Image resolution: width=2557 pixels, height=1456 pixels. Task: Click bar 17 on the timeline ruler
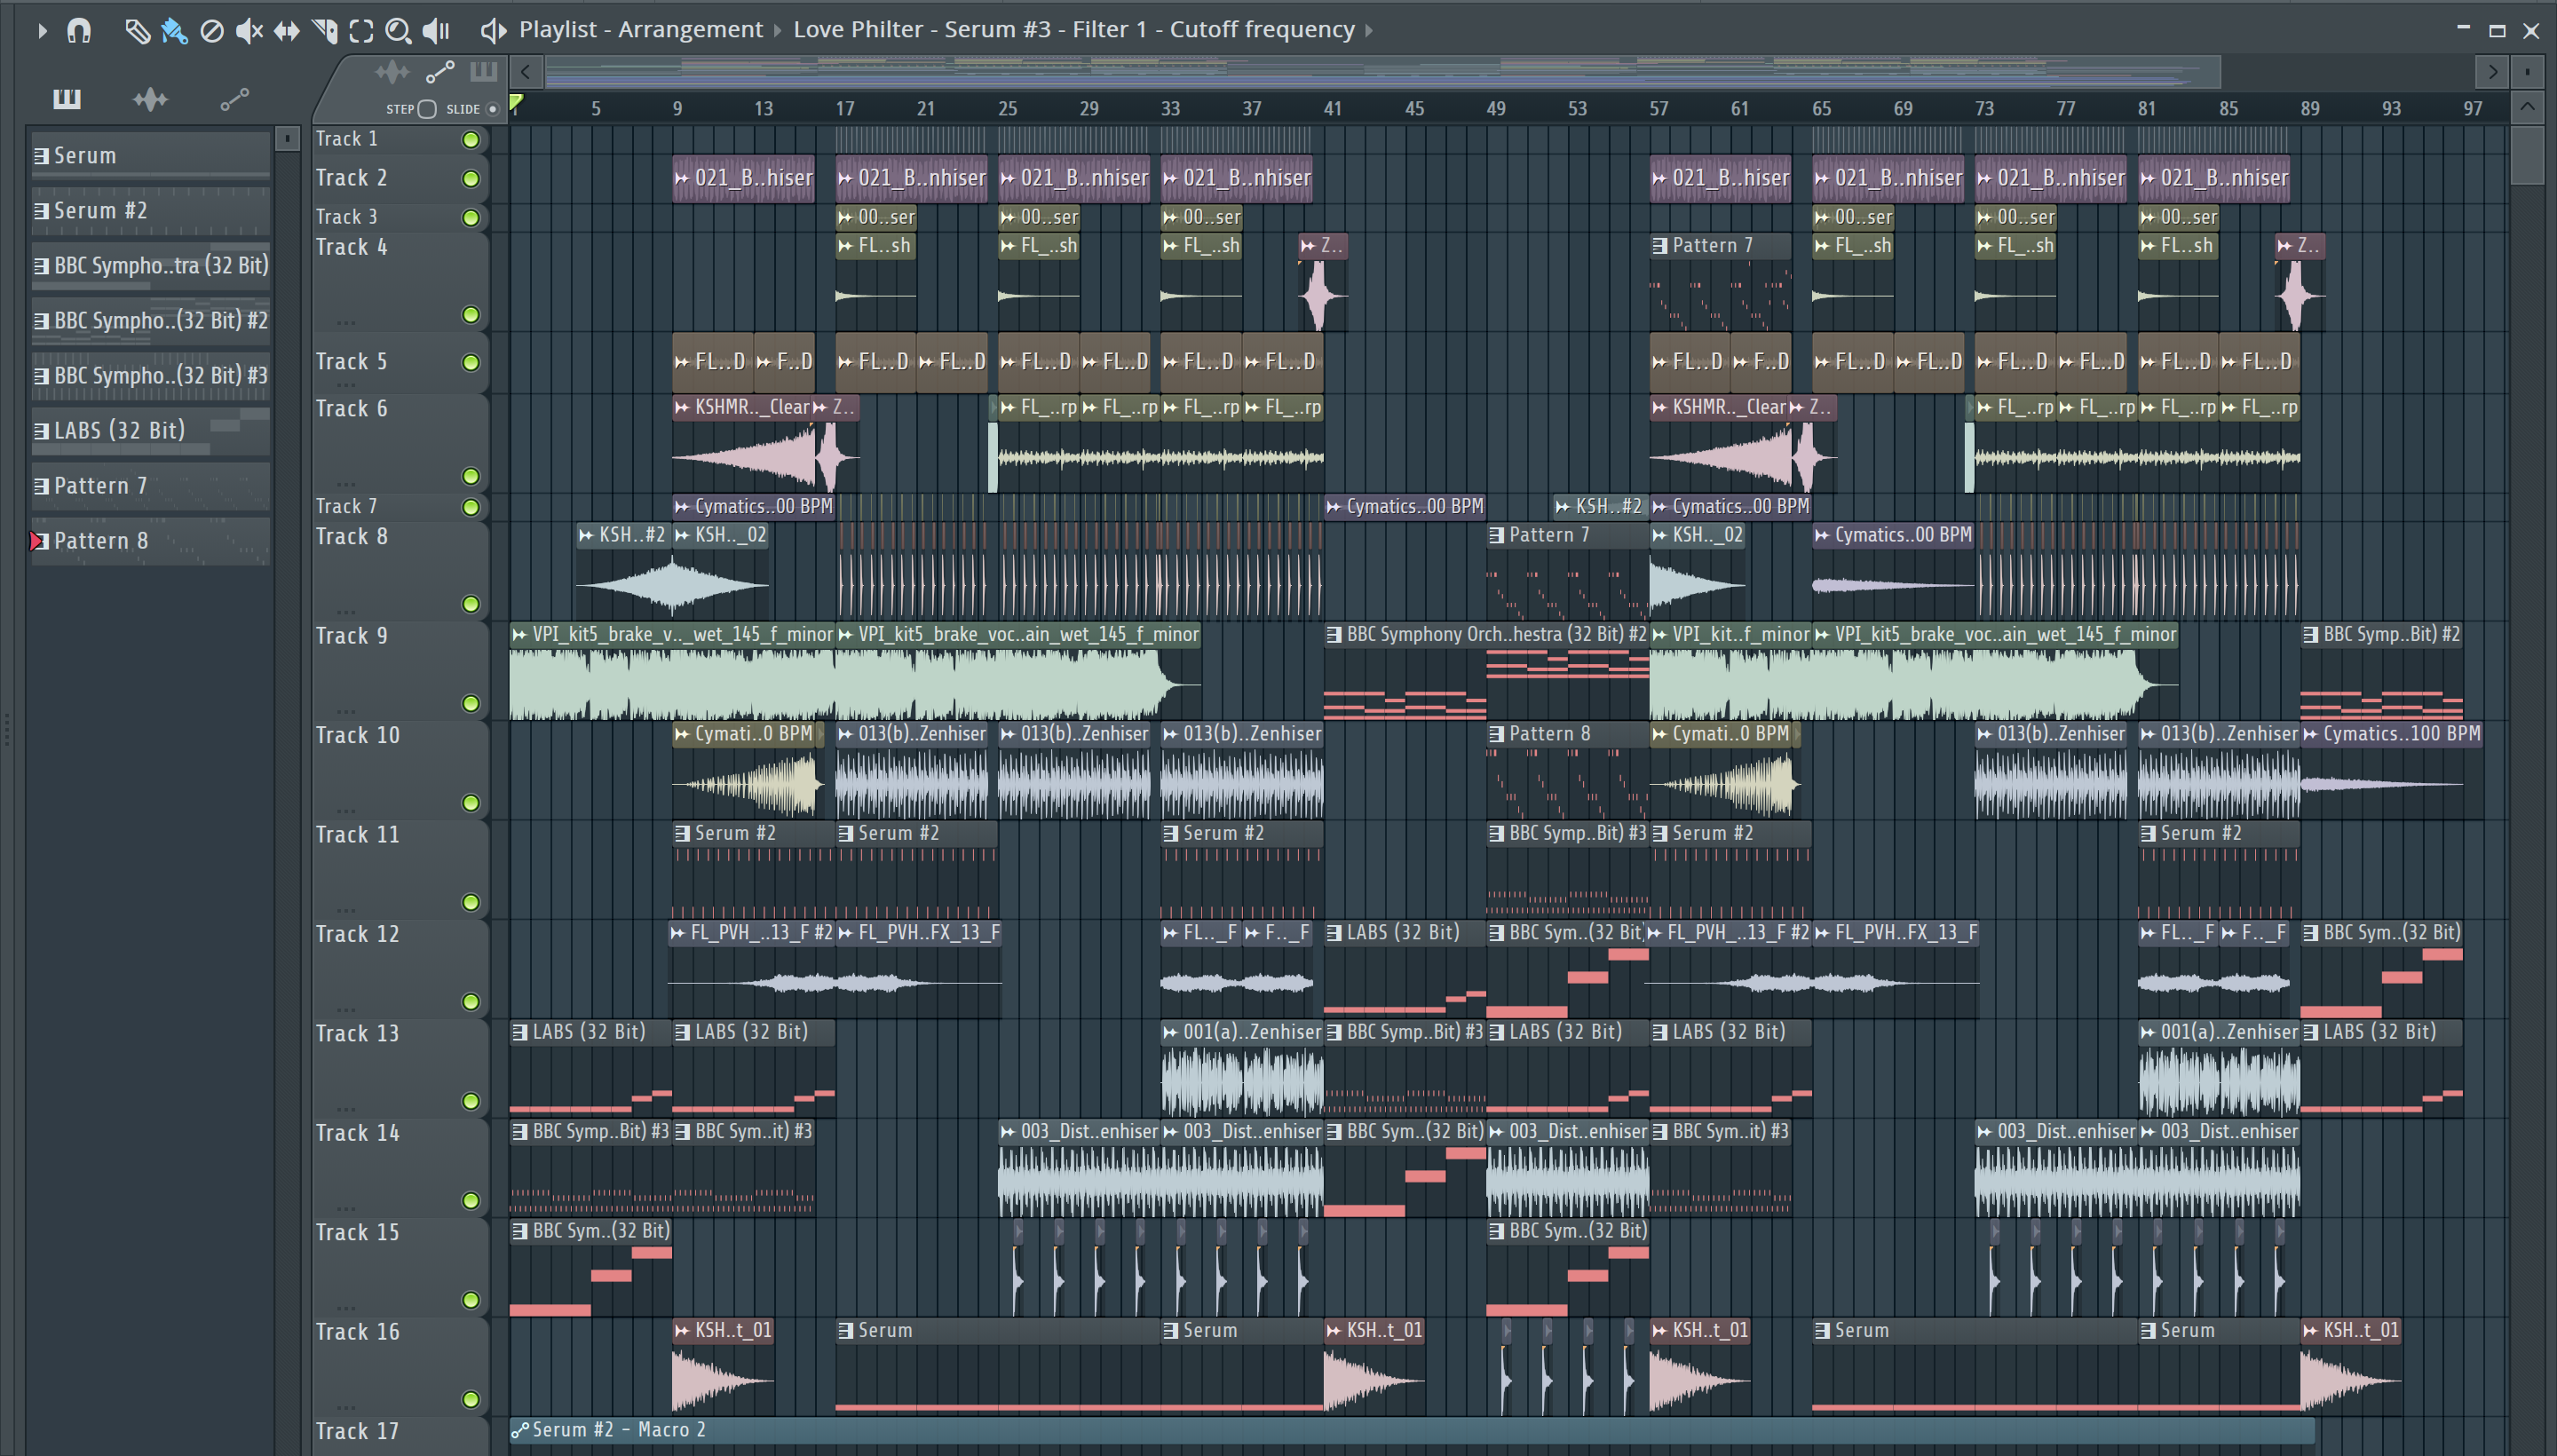pyautogui.click(x=845, y=108)
